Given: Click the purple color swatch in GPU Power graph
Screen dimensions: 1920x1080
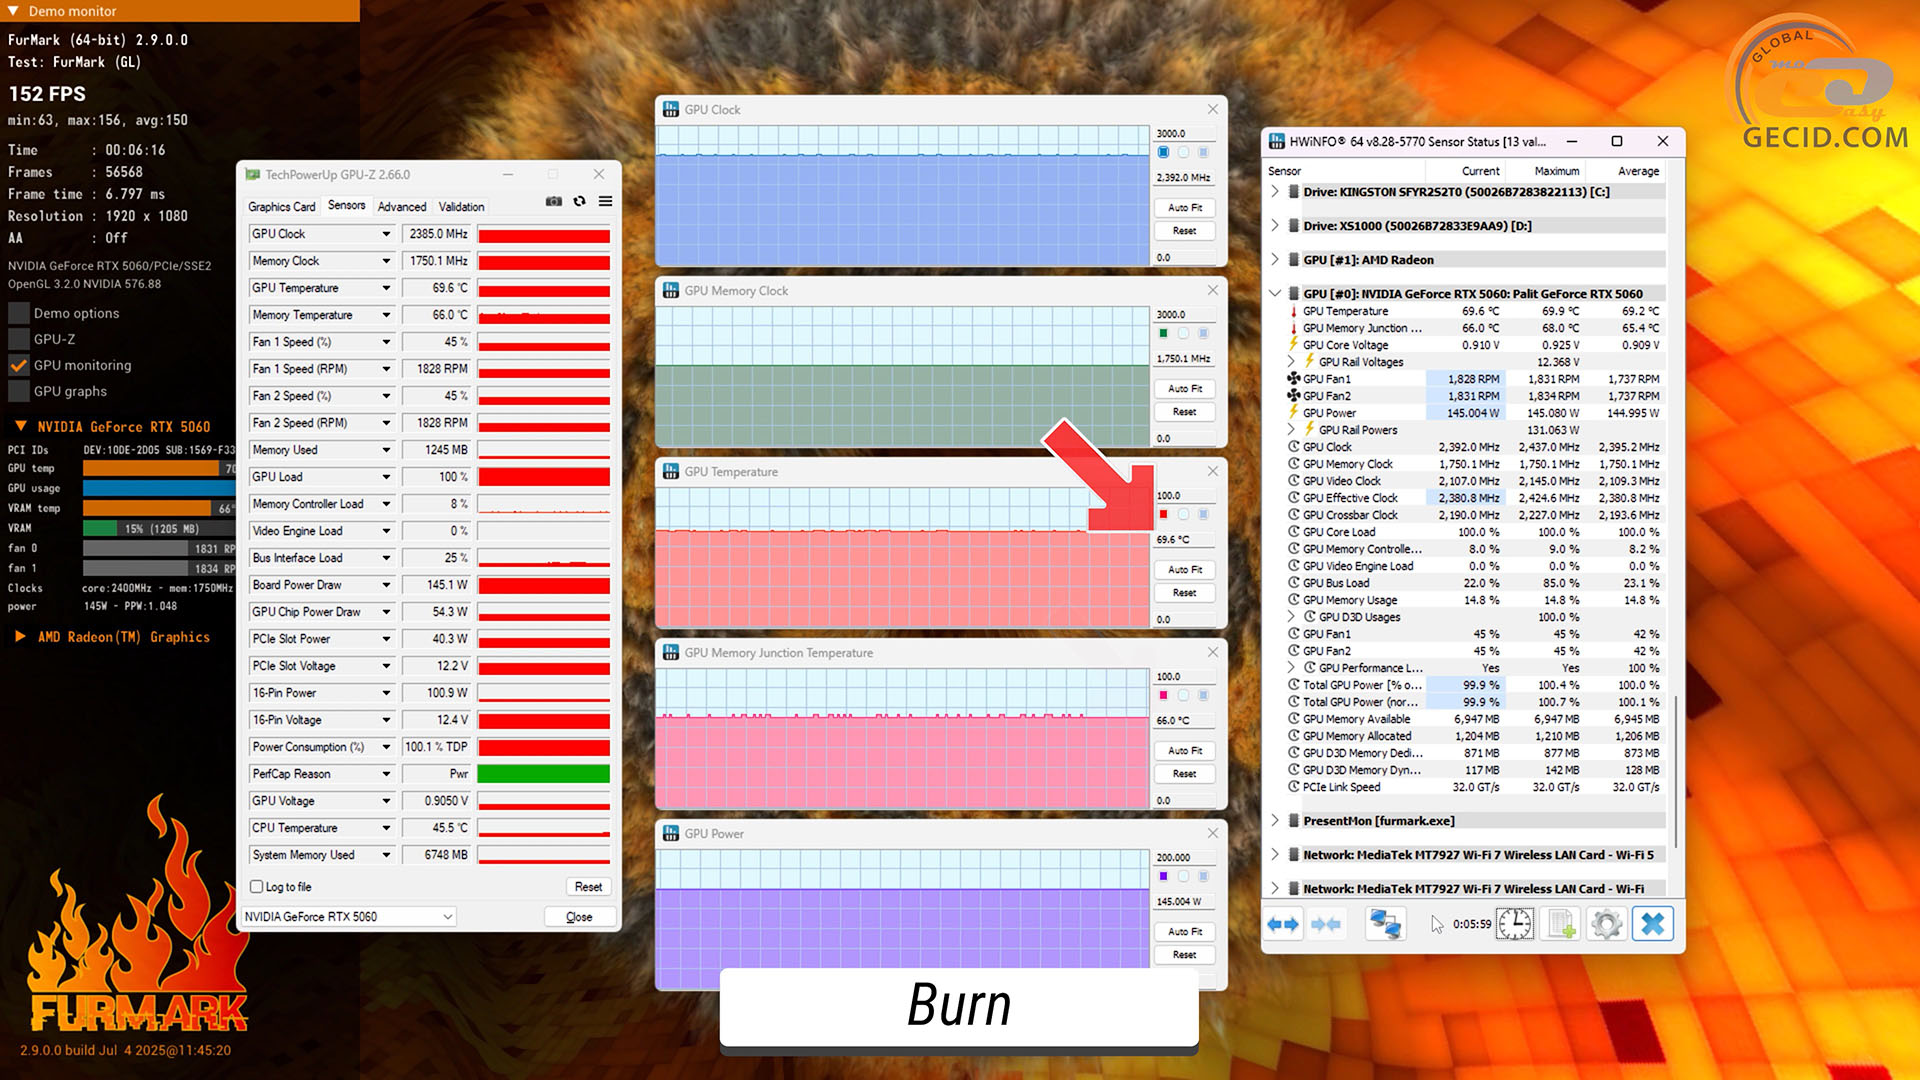Looking at the screenshot, I should (x=1163, y=876).
